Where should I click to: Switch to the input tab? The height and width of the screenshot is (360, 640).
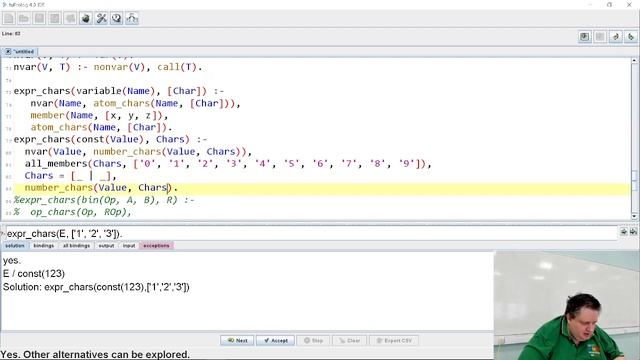129,246
